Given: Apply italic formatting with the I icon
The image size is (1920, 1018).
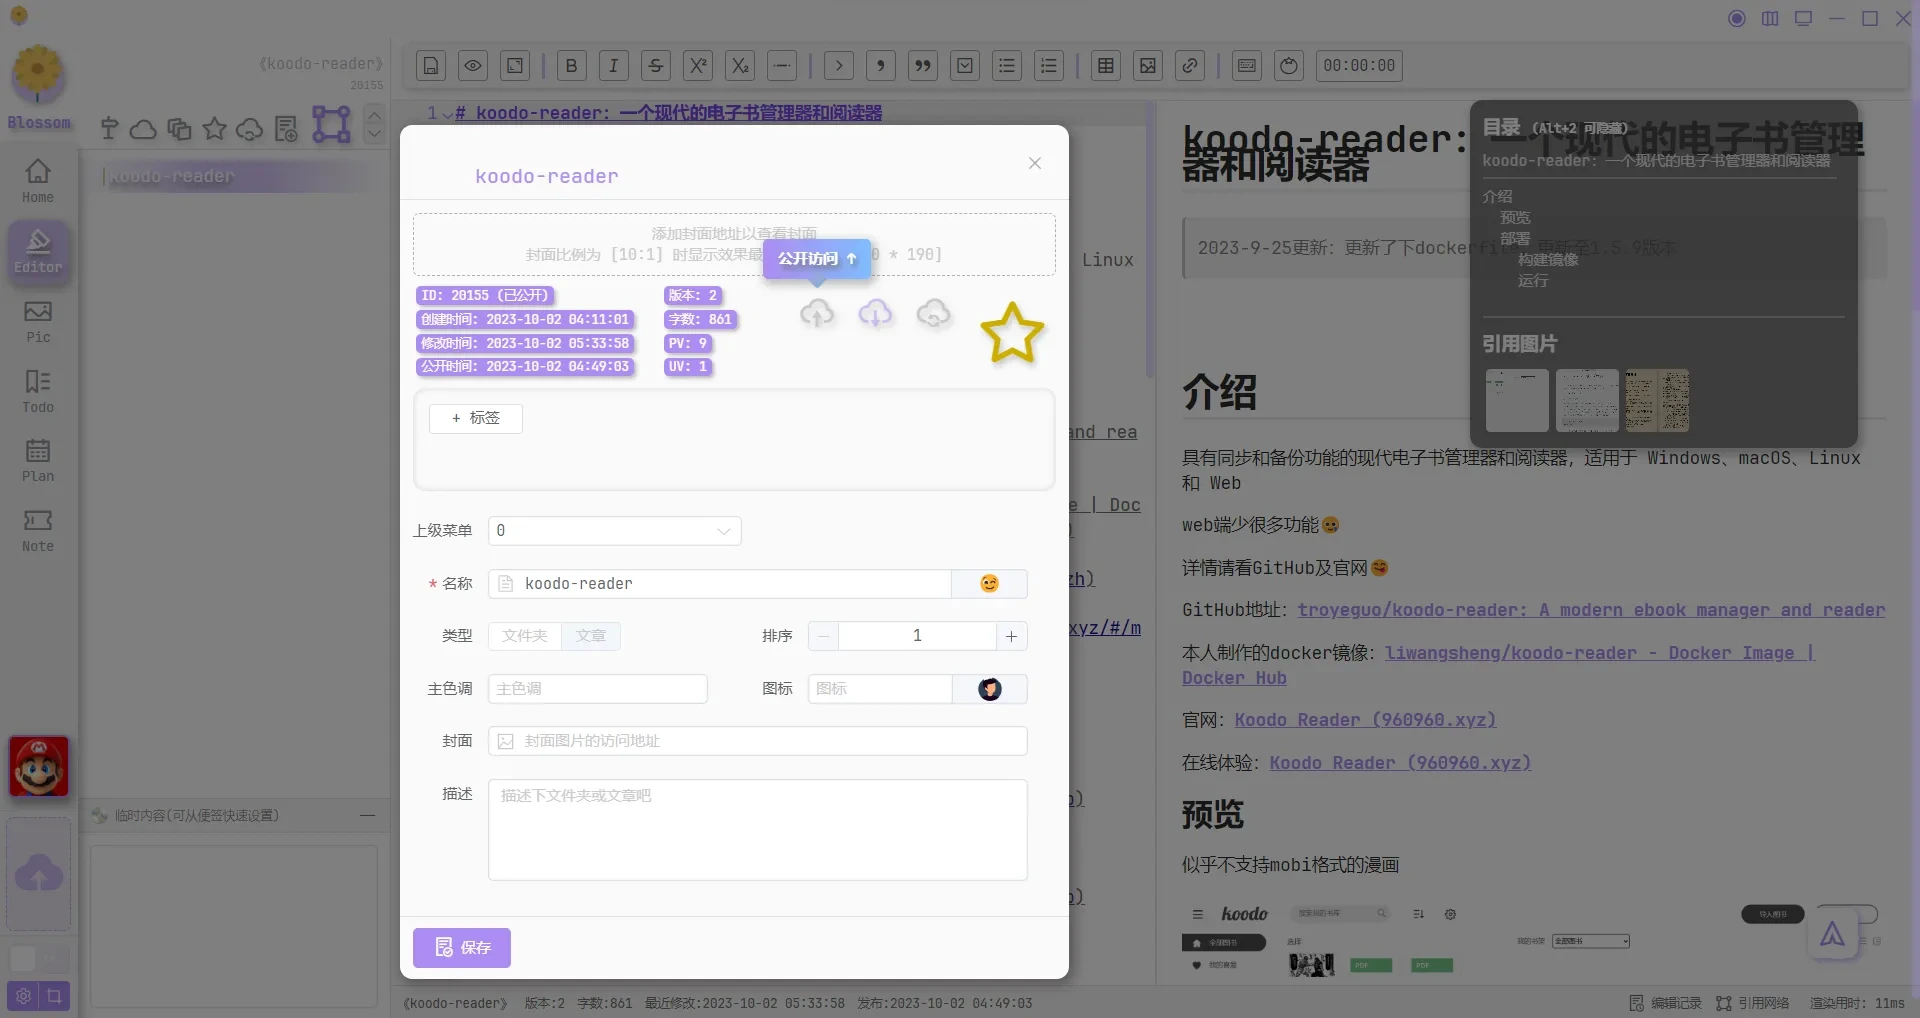Looking at the screenshot, I should [614, 66].
